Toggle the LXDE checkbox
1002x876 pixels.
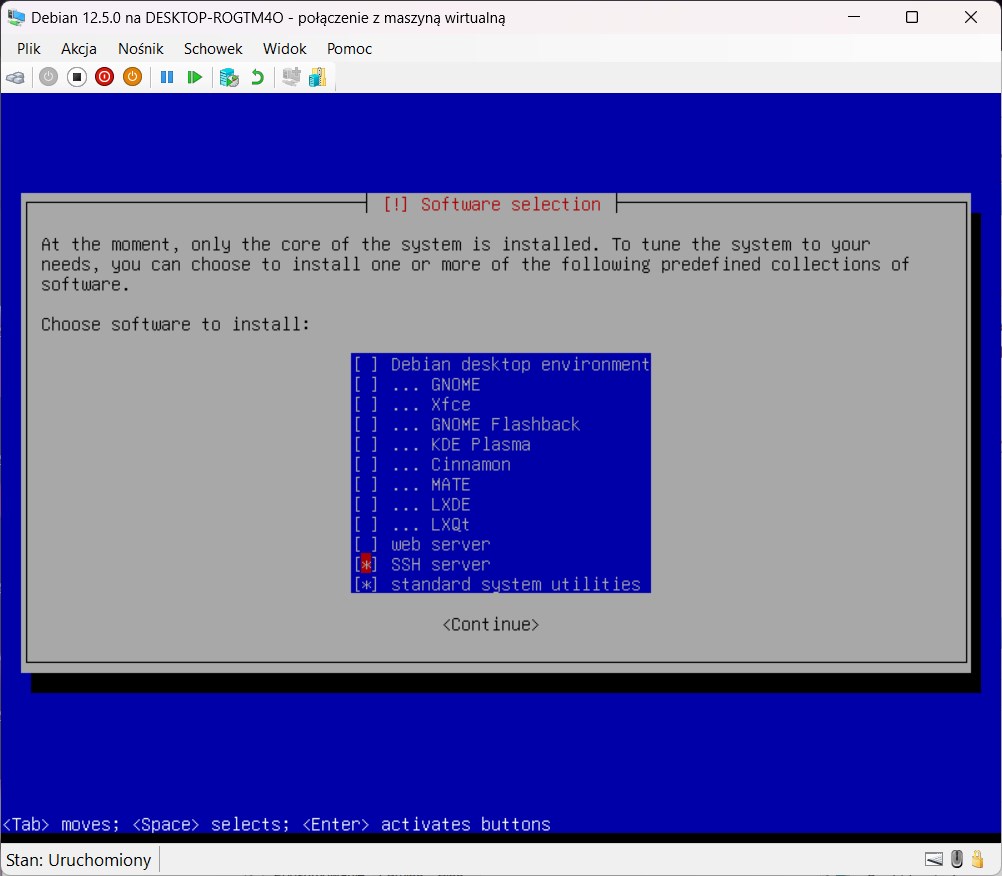click(366, 505)
